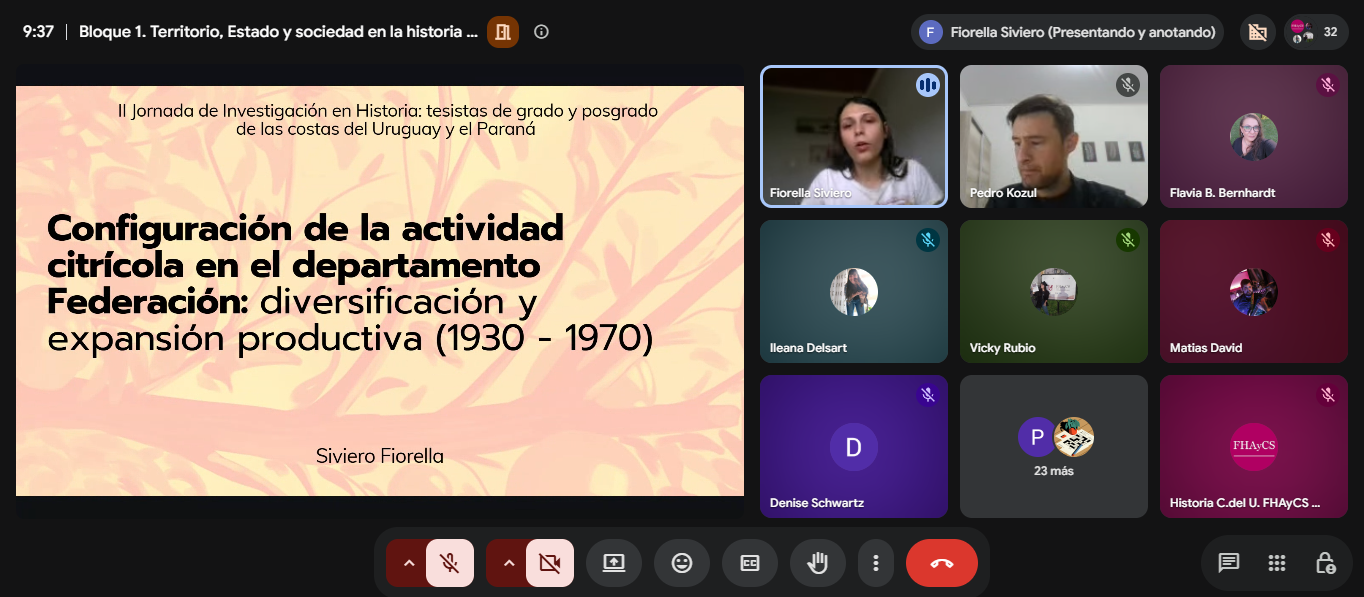Click Ileana Delsart's profile avatar
Screen dimensions: 1364x597
pyautogui.click(x=854, y=292)
